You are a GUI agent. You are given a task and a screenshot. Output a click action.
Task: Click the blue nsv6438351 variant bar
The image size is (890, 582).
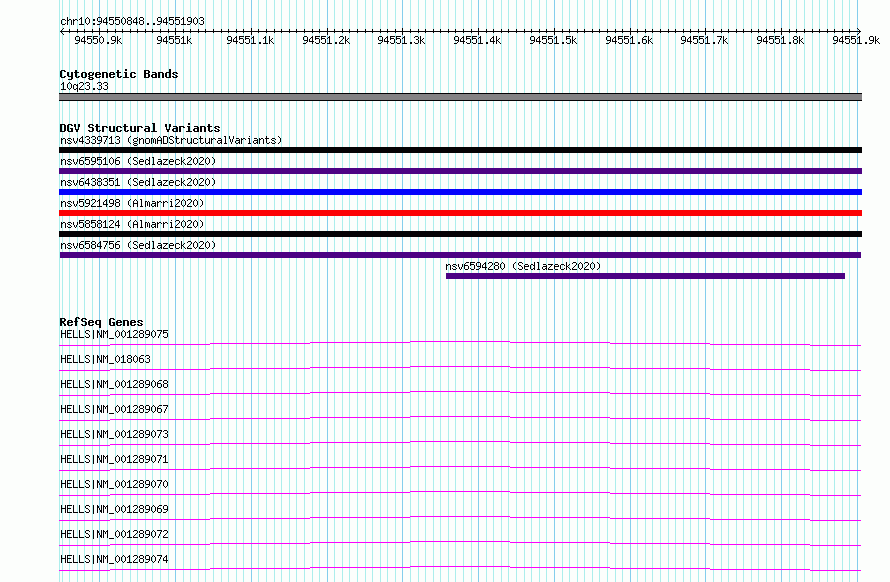tap(460, 192)
